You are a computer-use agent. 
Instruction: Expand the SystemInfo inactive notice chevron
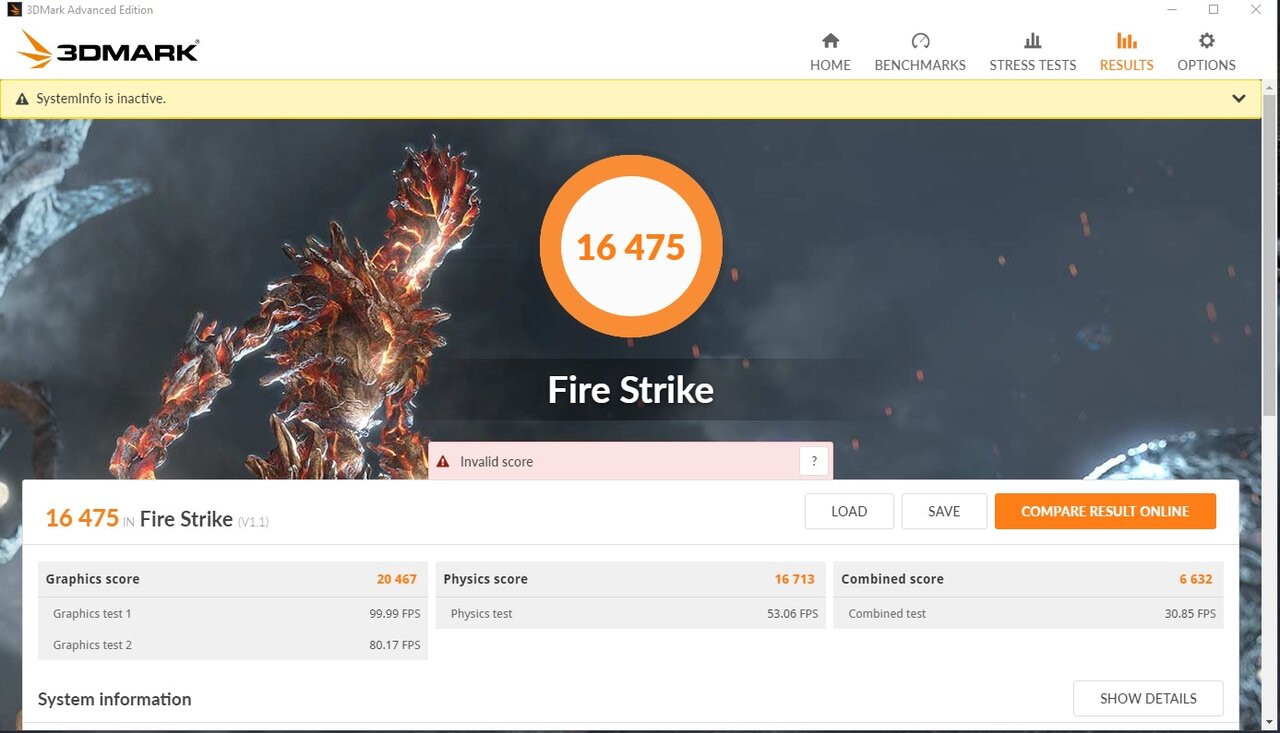(x=1239, y=99)
